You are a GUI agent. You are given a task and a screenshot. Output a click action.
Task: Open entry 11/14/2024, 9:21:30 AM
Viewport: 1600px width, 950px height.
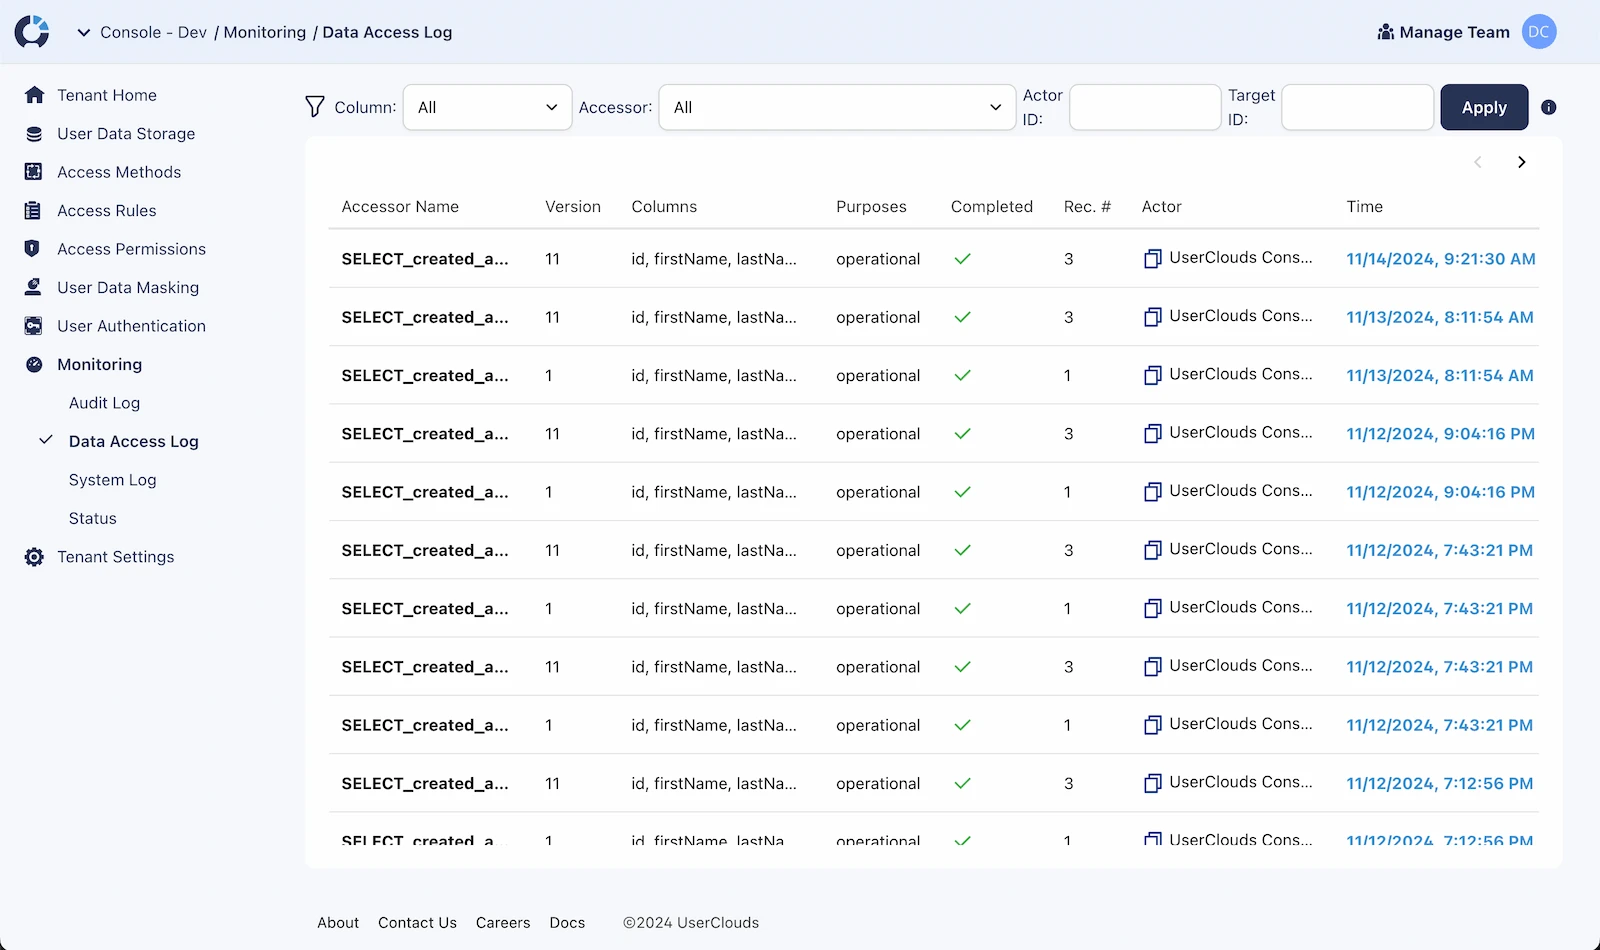point(1440,259)
